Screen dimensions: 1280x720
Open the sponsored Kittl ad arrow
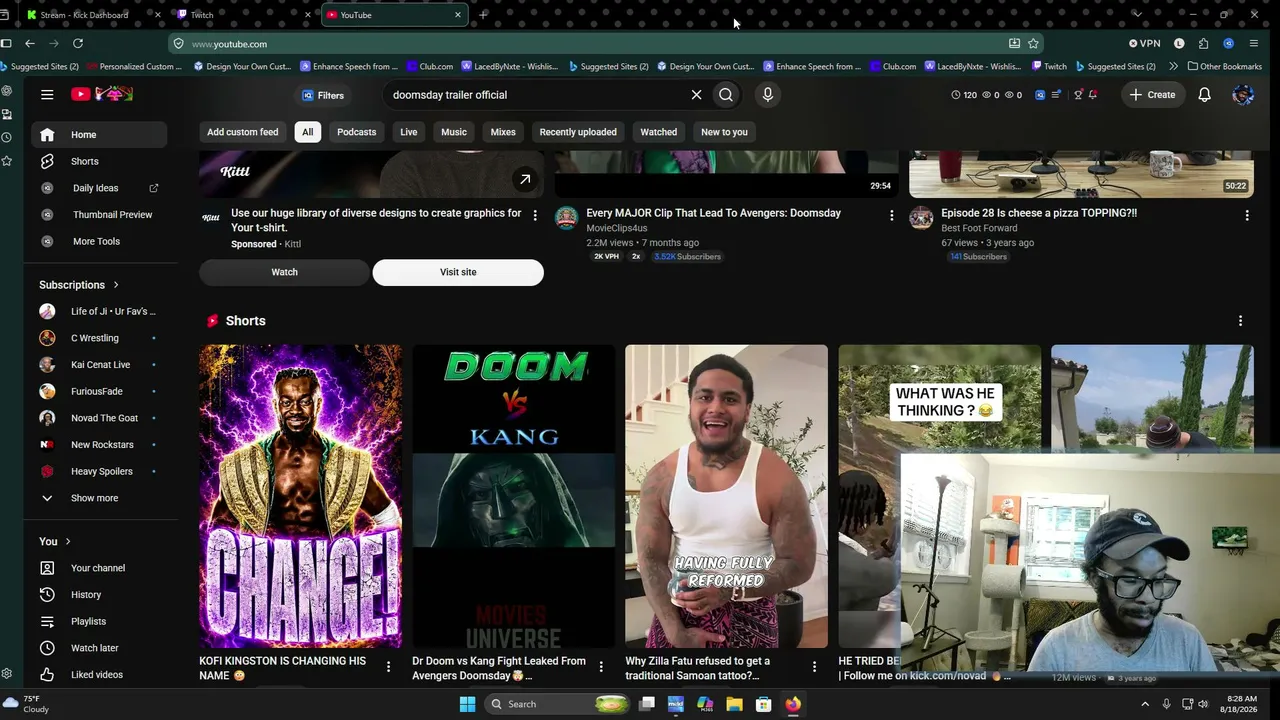click(524, 179)
